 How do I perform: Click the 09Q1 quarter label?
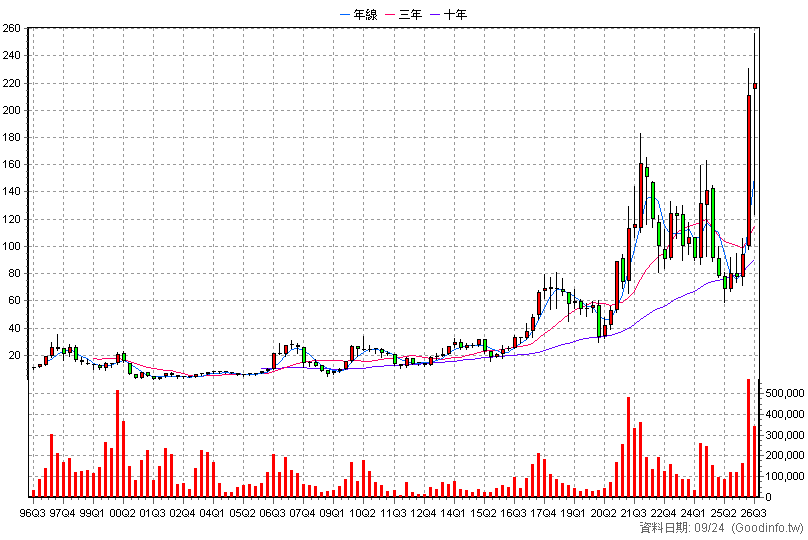[x=332, y=514]
